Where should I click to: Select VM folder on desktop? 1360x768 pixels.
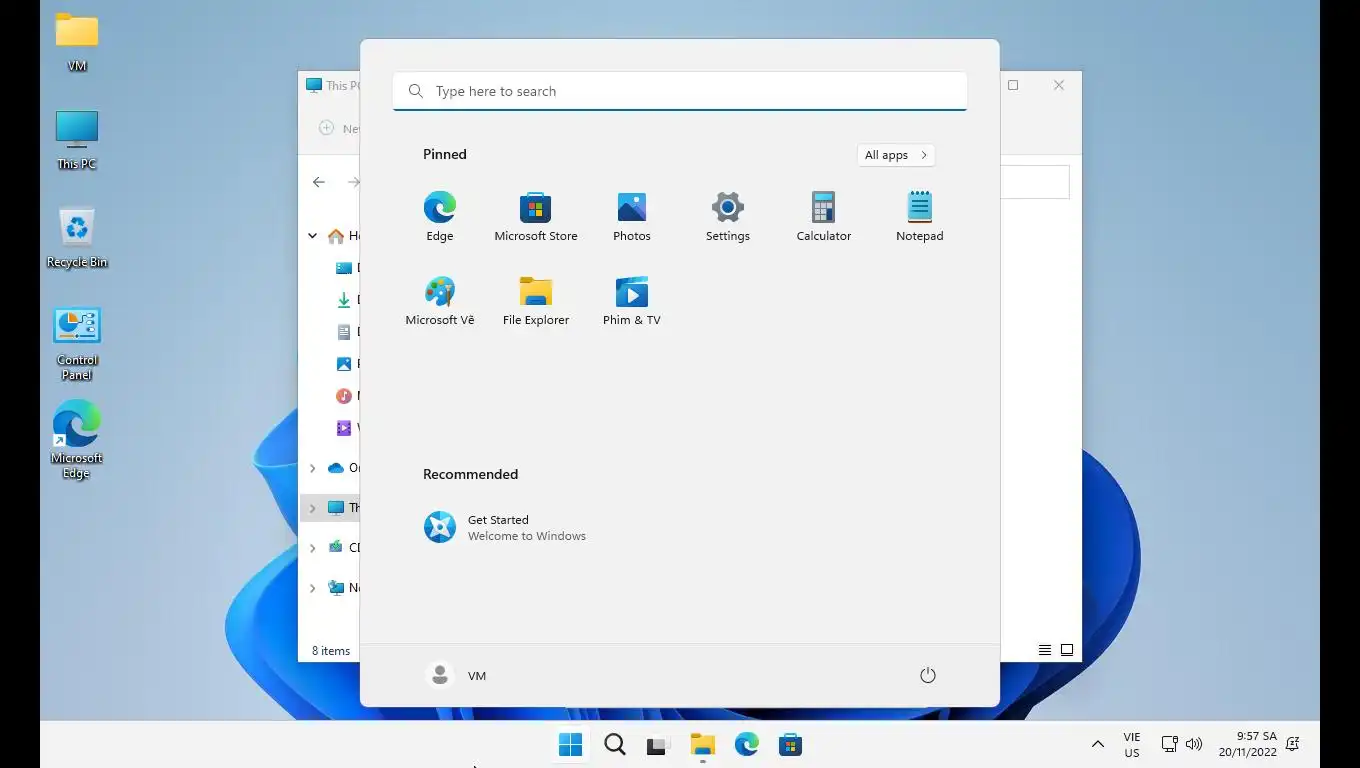click(x=77, y=42)
